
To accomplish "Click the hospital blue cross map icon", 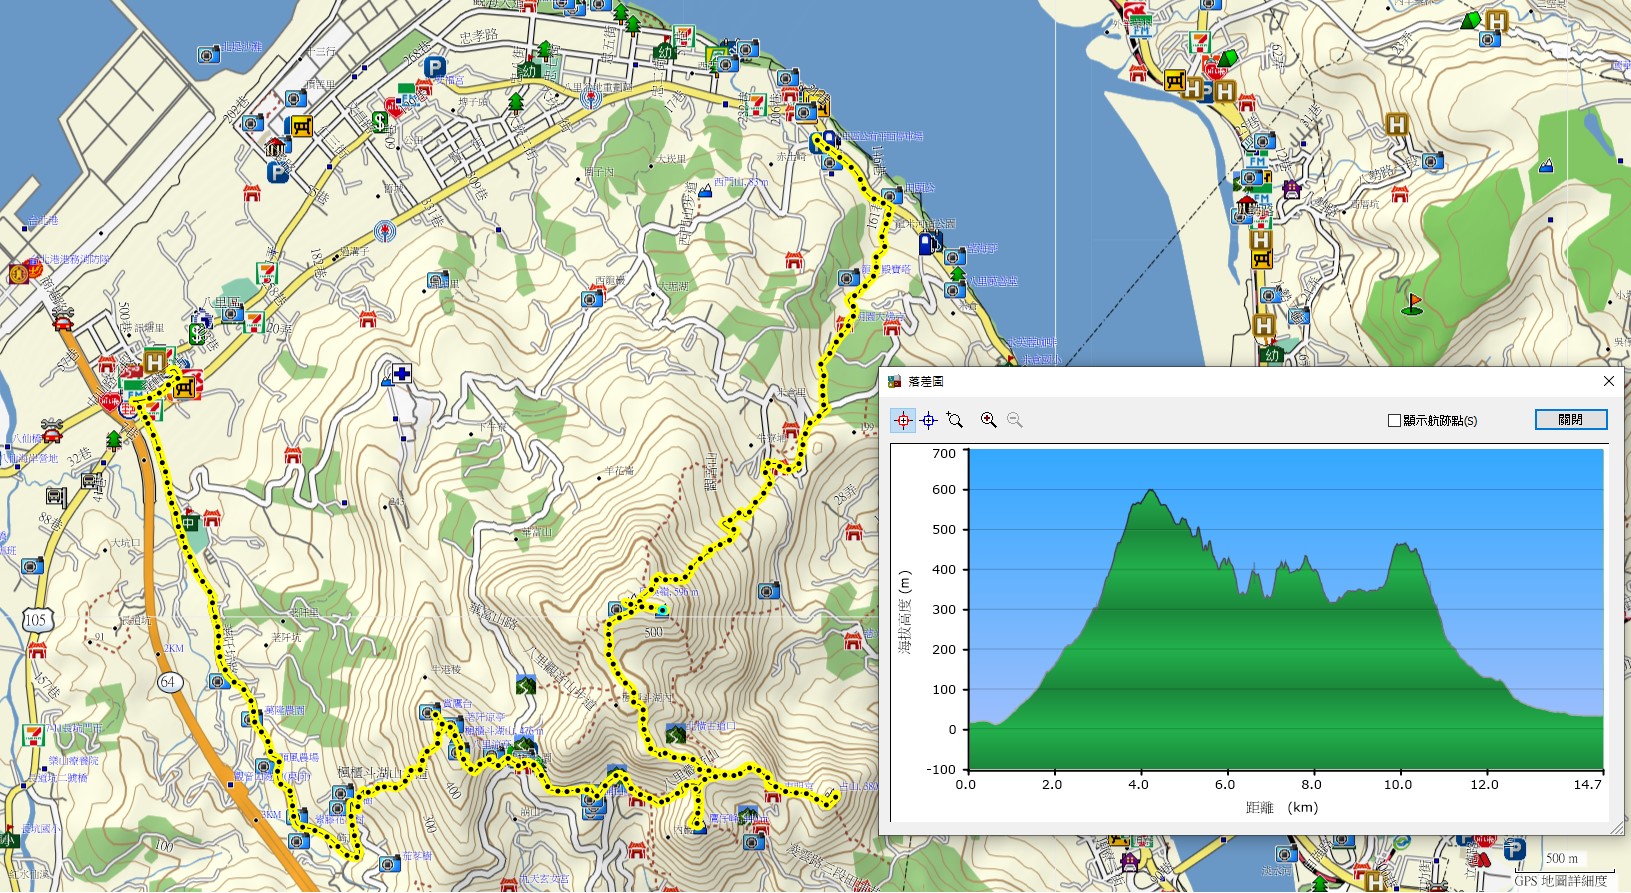I will (x=401, y=373).
